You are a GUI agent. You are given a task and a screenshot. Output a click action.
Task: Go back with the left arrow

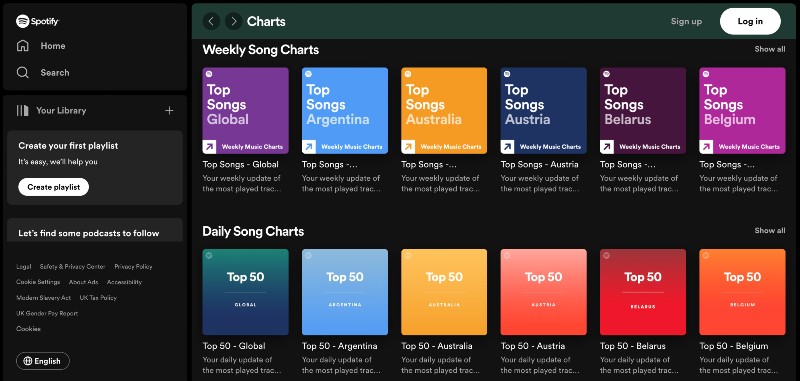coord(211,21)
